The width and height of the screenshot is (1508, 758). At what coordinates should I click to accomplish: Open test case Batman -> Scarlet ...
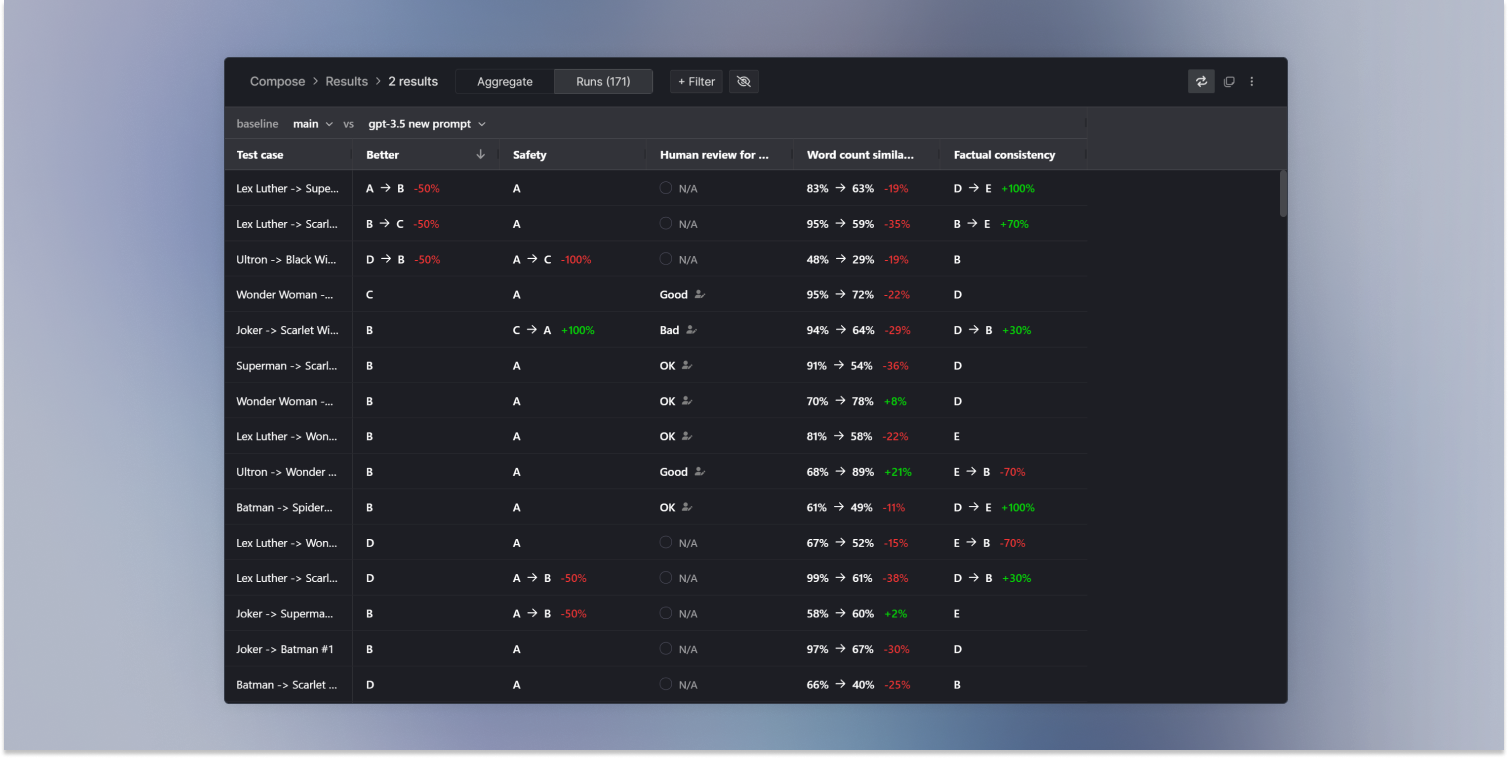287,684
